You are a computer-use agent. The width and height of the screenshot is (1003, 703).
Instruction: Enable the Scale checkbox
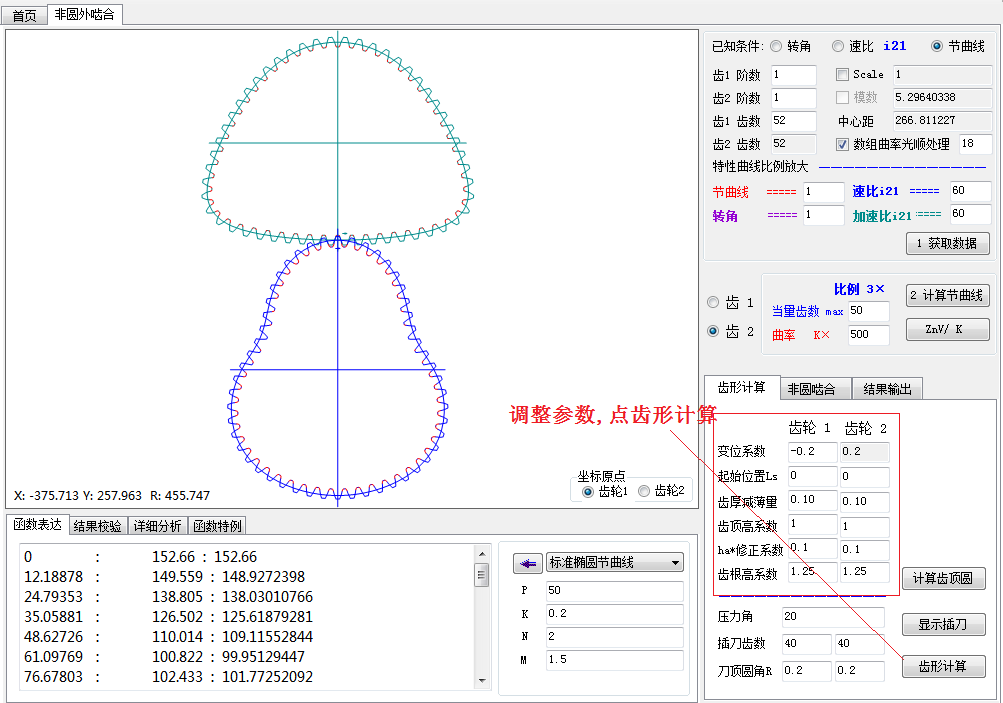842,74
